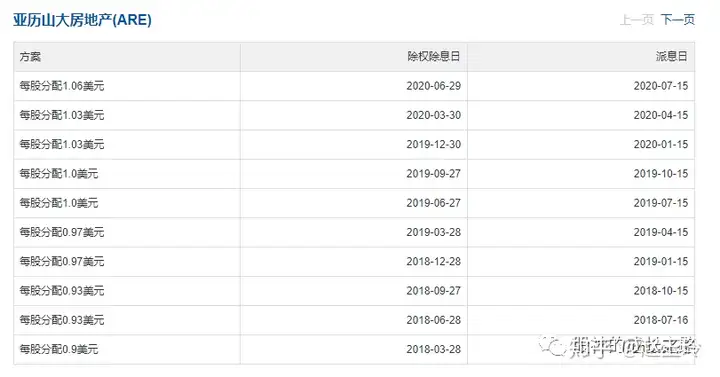Click the ex-dividend date 2019-12-30
Viewport: 720px width, 377px height.
433,145
